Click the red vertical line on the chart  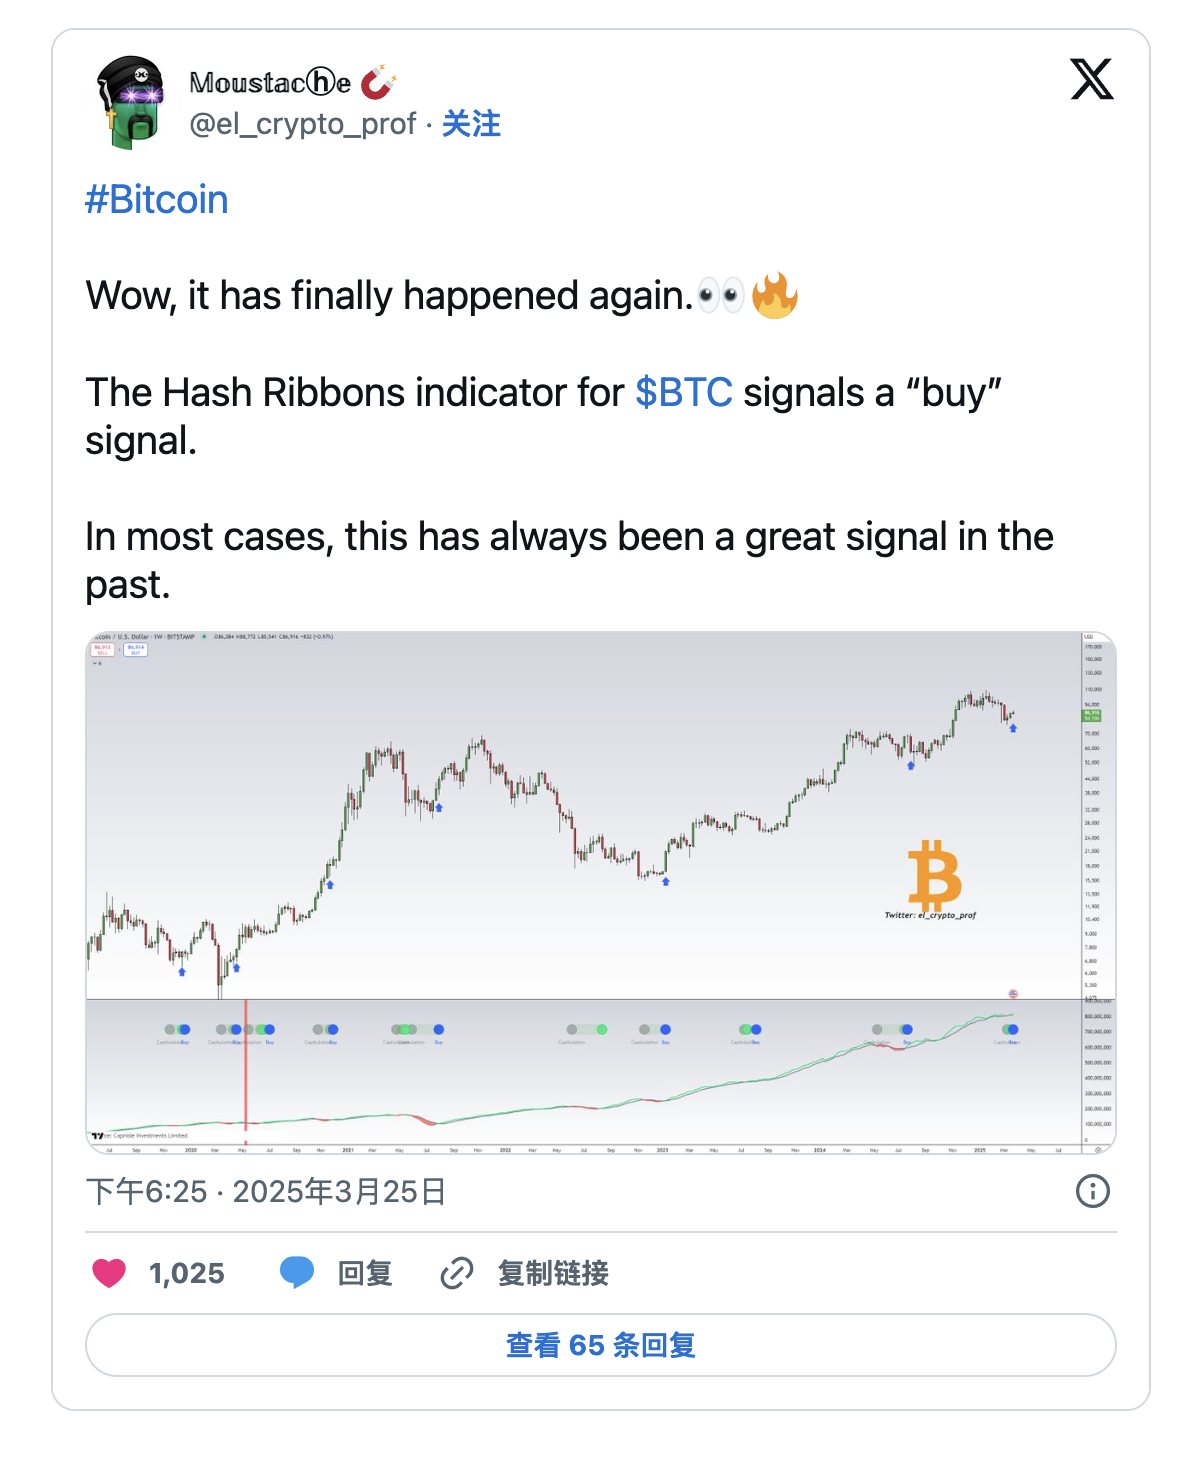(x=245, y=1070)
